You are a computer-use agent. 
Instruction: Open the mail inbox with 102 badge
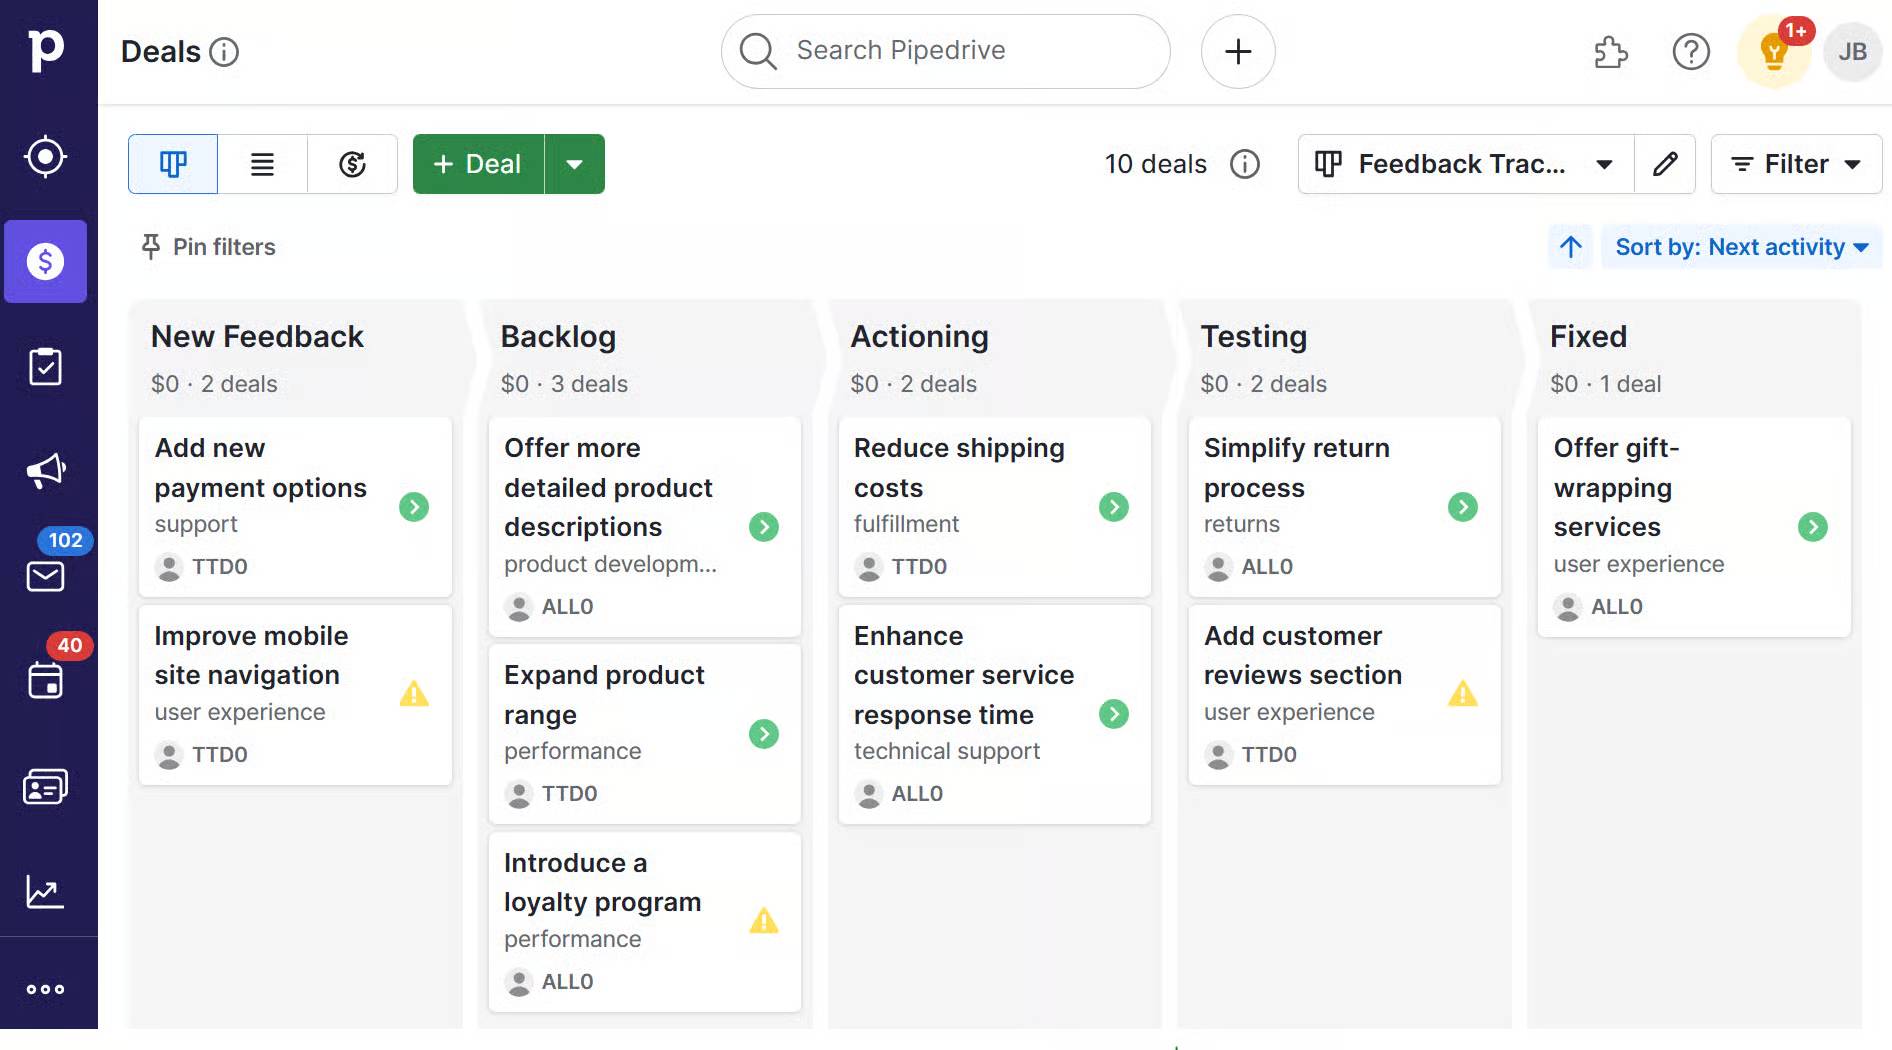click(46, 575)
